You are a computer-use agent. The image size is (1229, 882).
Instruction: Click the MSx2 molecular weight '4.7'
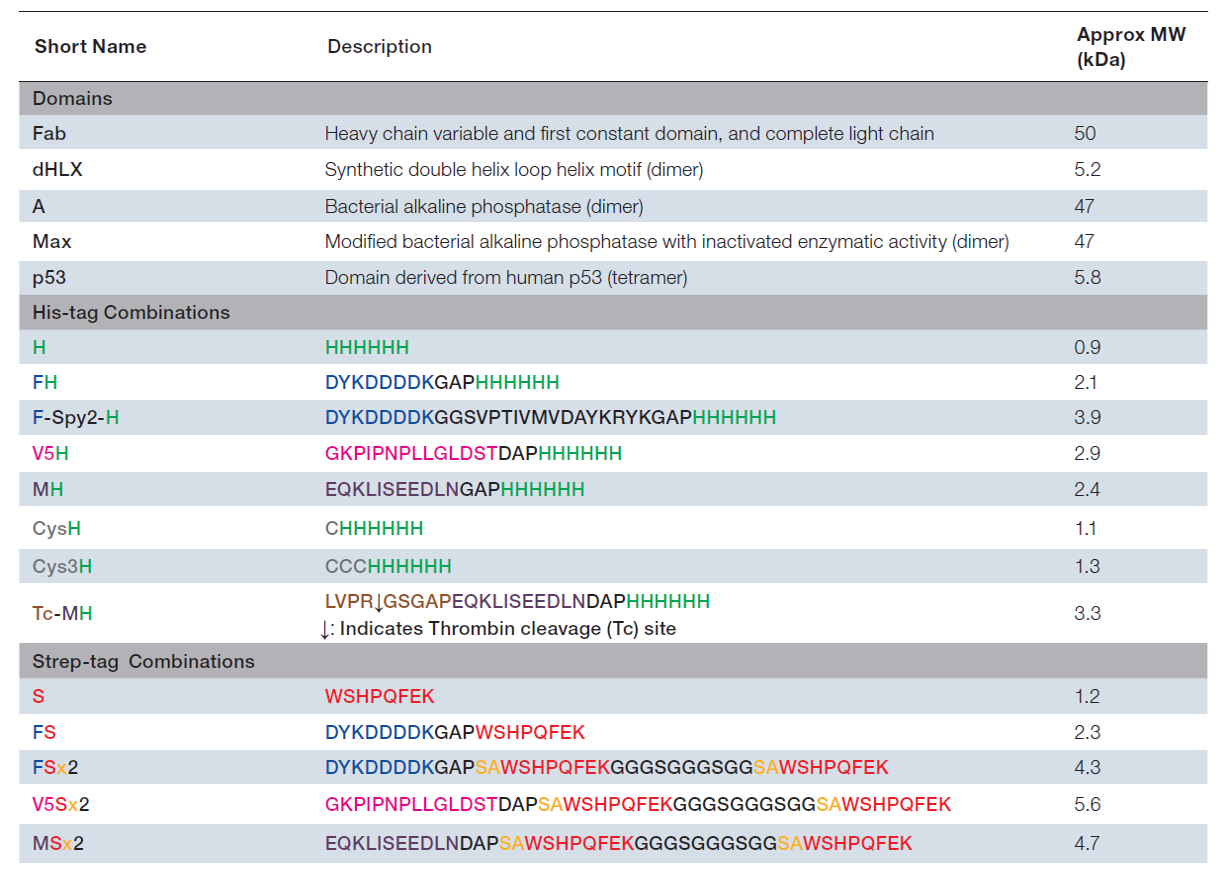tap(1087, 844)
